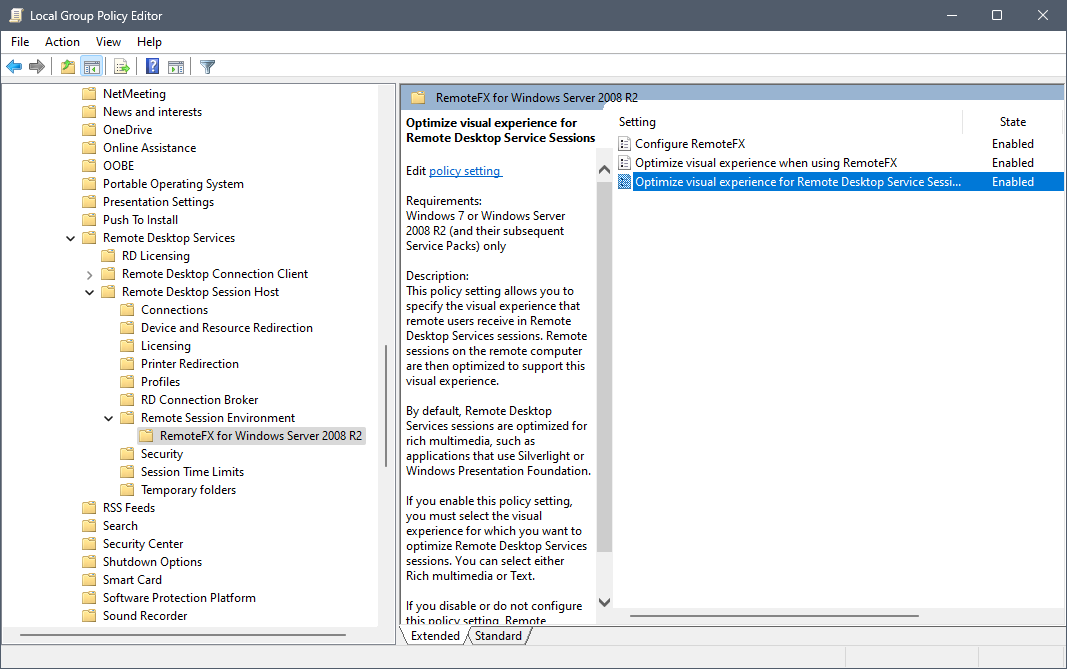Switch to the Standard tab
The image size is (1067, 669).
tap(498, 636)
